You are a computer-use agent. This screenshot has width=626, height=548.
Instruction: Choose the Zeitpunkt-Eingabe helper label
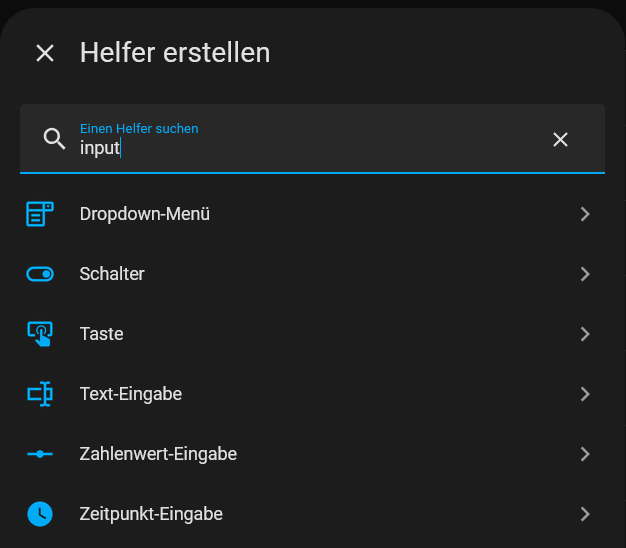pos(151,514)
